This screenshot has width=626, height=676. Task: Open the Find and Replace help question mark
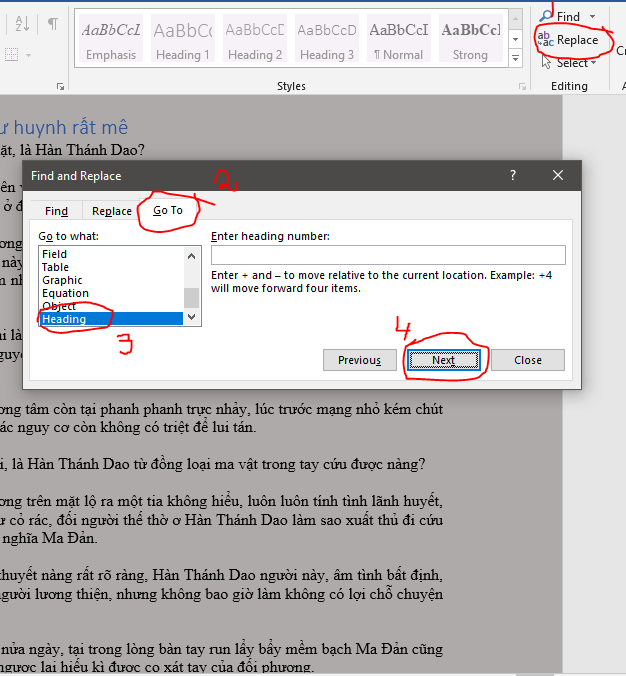point(513,175)
